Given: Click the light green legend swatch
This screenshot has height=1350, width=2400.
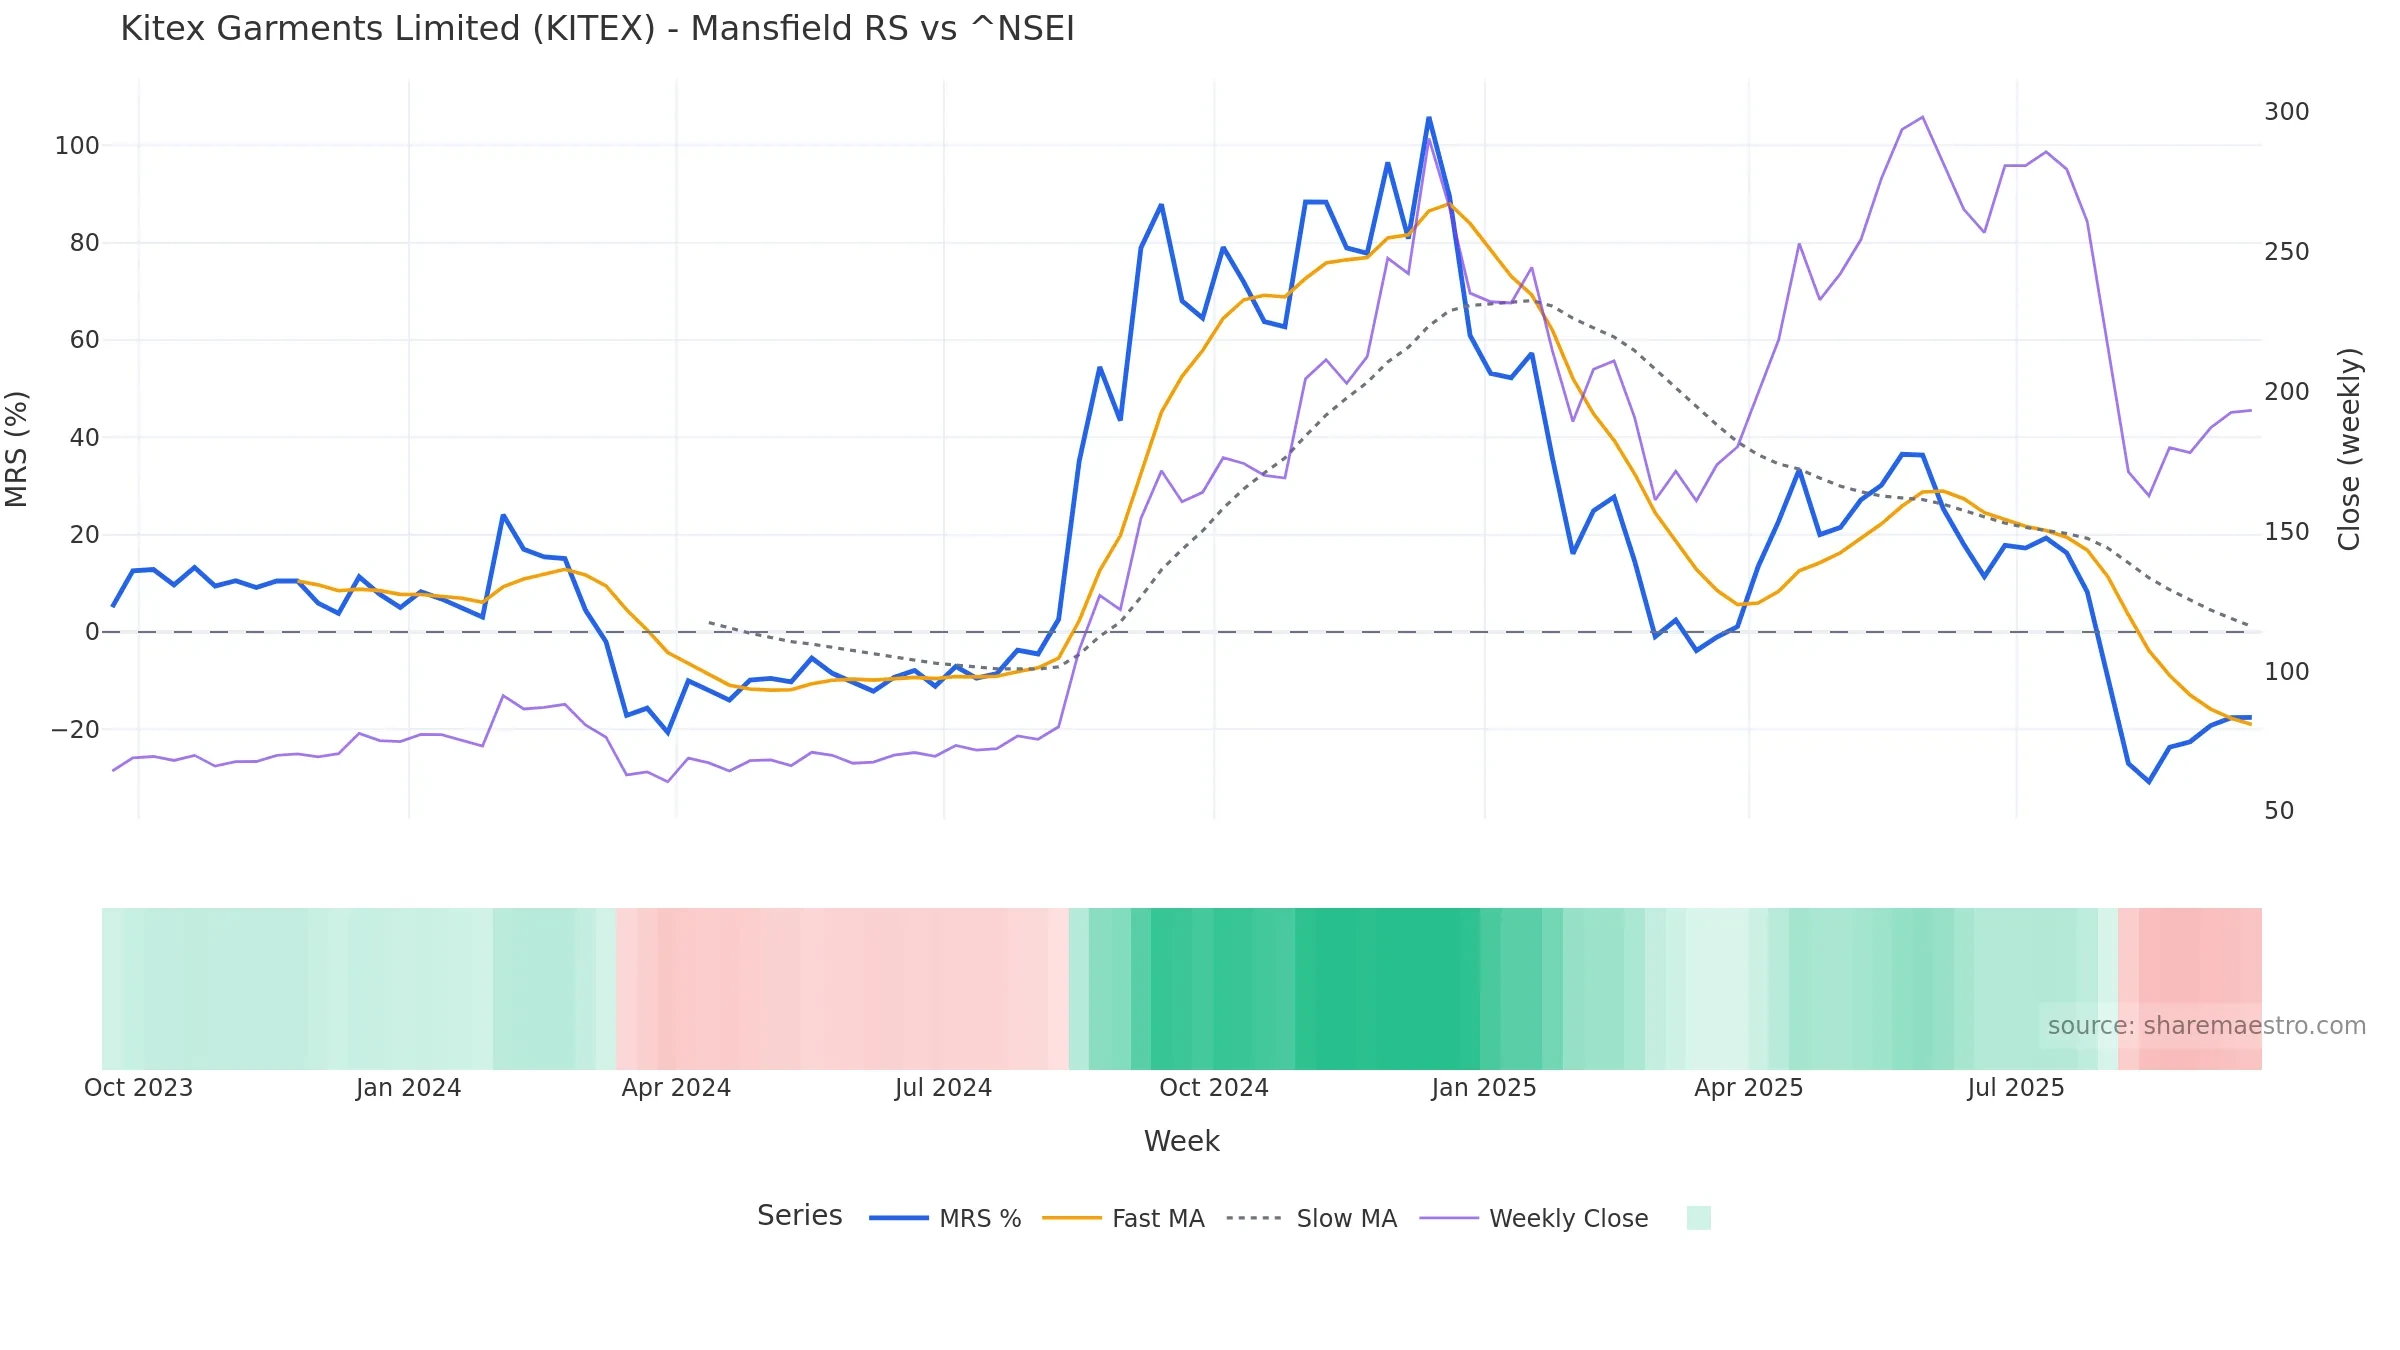Looking at the screenshot, I should 1698,1218.
